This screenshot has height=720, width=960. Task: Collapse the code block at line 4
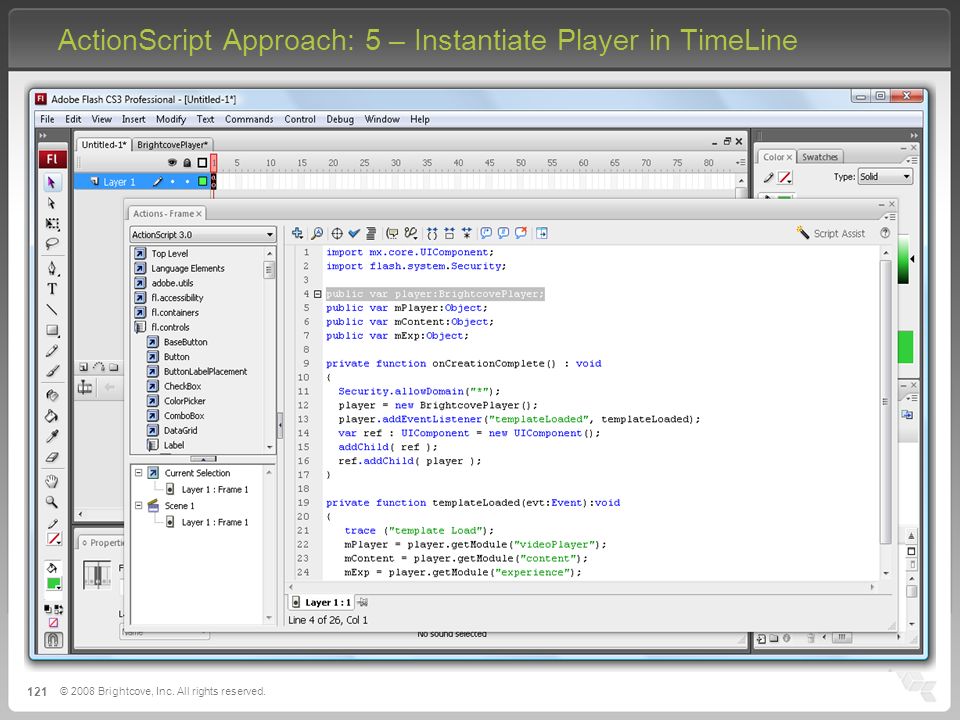(318, 294)
